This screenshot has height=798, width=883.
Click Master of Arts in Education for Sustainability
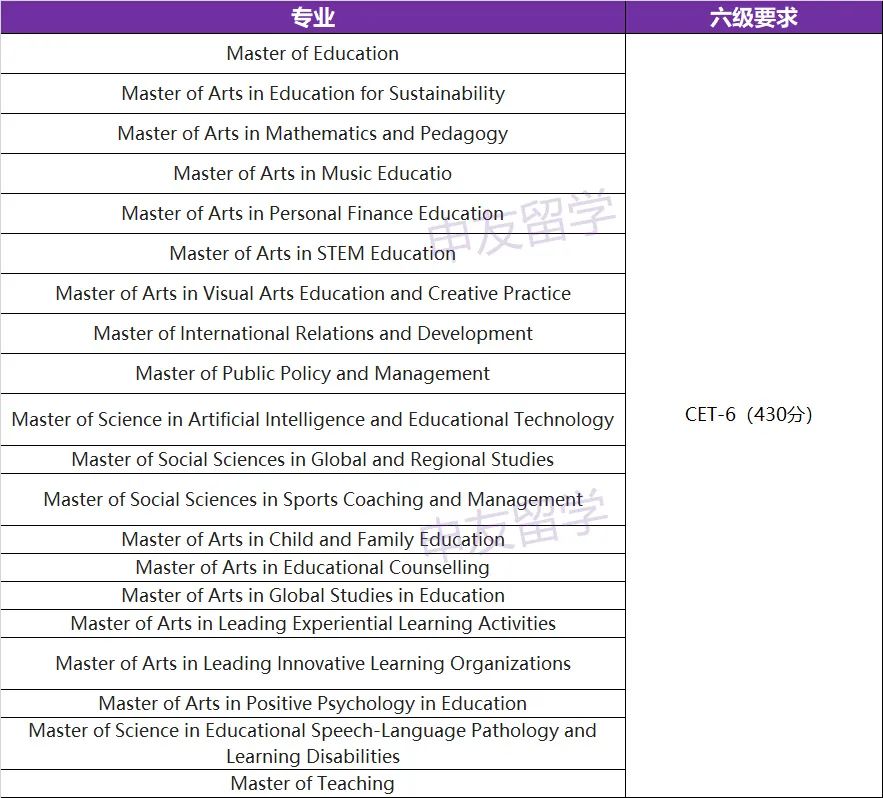tap(313, 93)
